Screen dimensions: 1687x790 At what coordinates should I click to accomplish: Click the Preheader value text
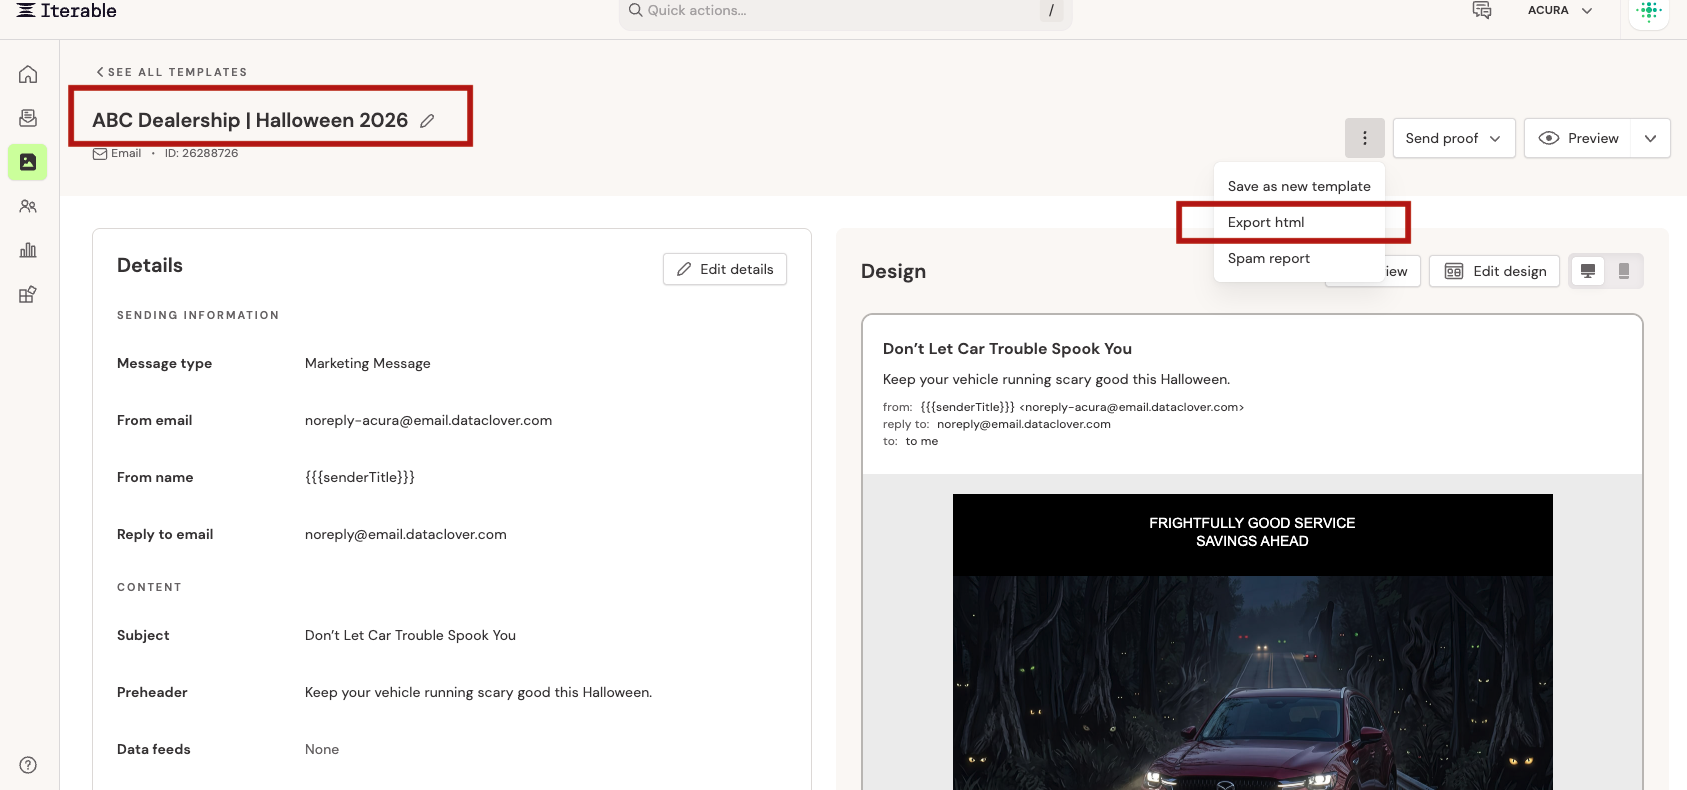(478, 692)
